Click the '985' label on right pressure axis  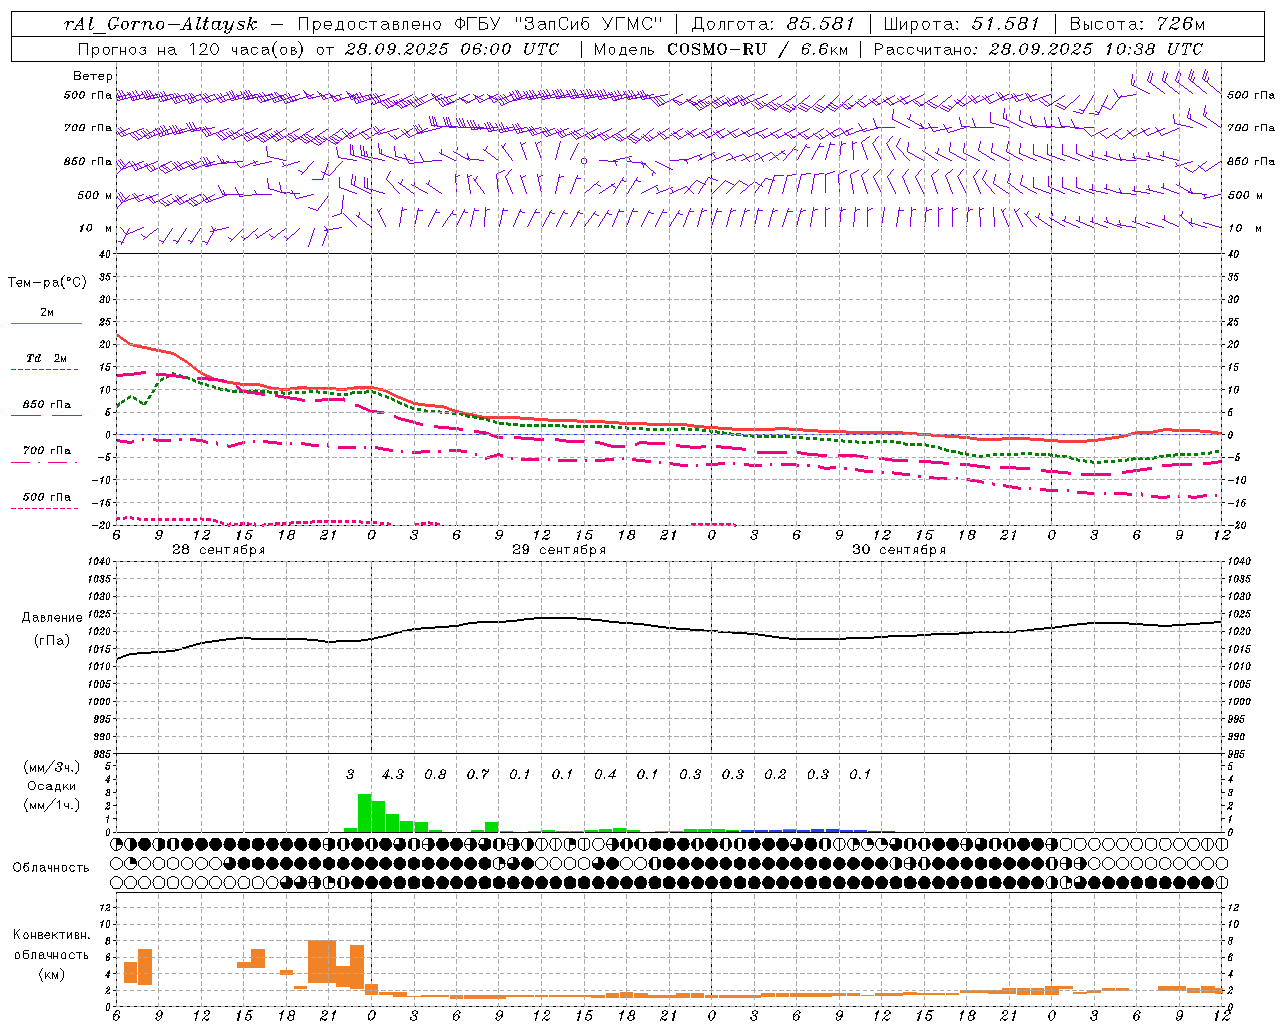click(1236, 754)
